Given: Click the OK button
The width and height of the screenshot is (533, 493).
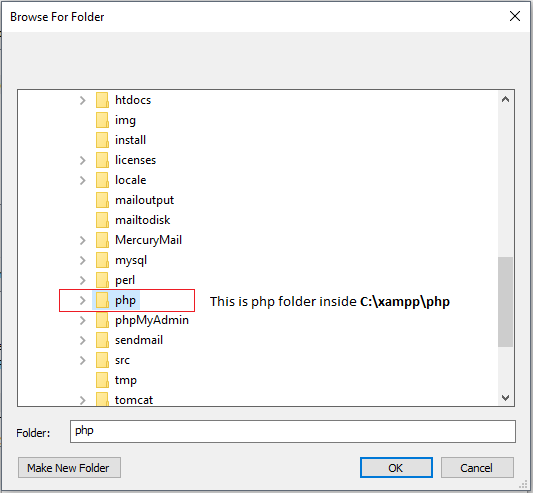Looking at the screenshot, I should point(396,468).
